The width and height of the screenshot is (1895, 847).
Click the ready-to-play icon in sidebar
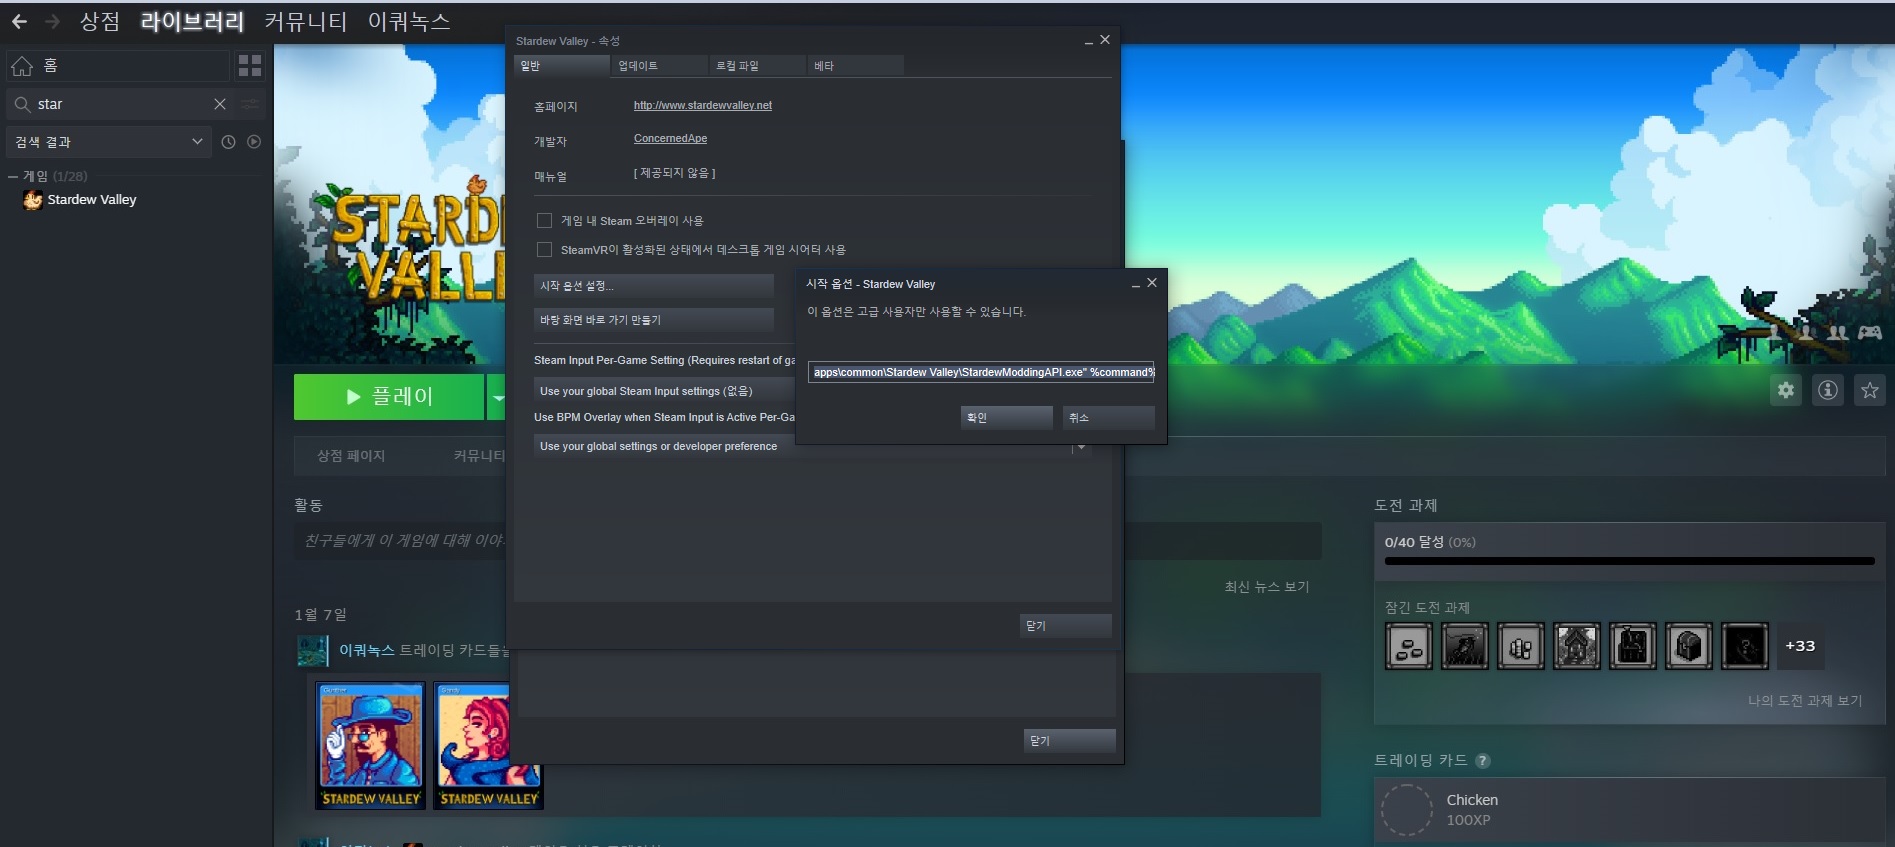coord(254,142)
